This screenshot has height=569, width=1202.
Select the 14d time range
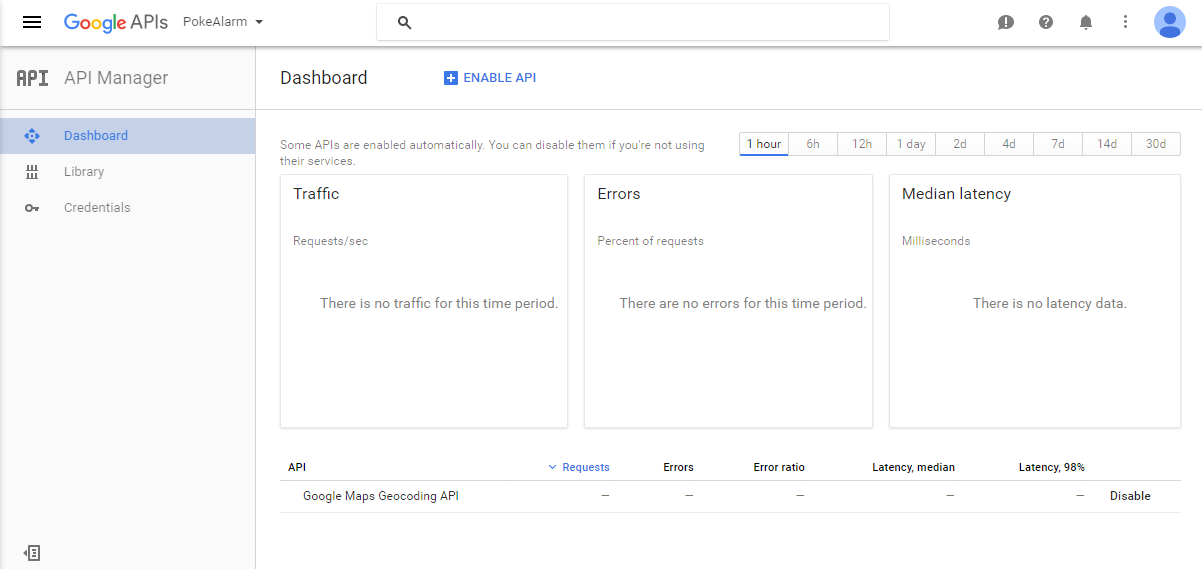coord(1107,144)
